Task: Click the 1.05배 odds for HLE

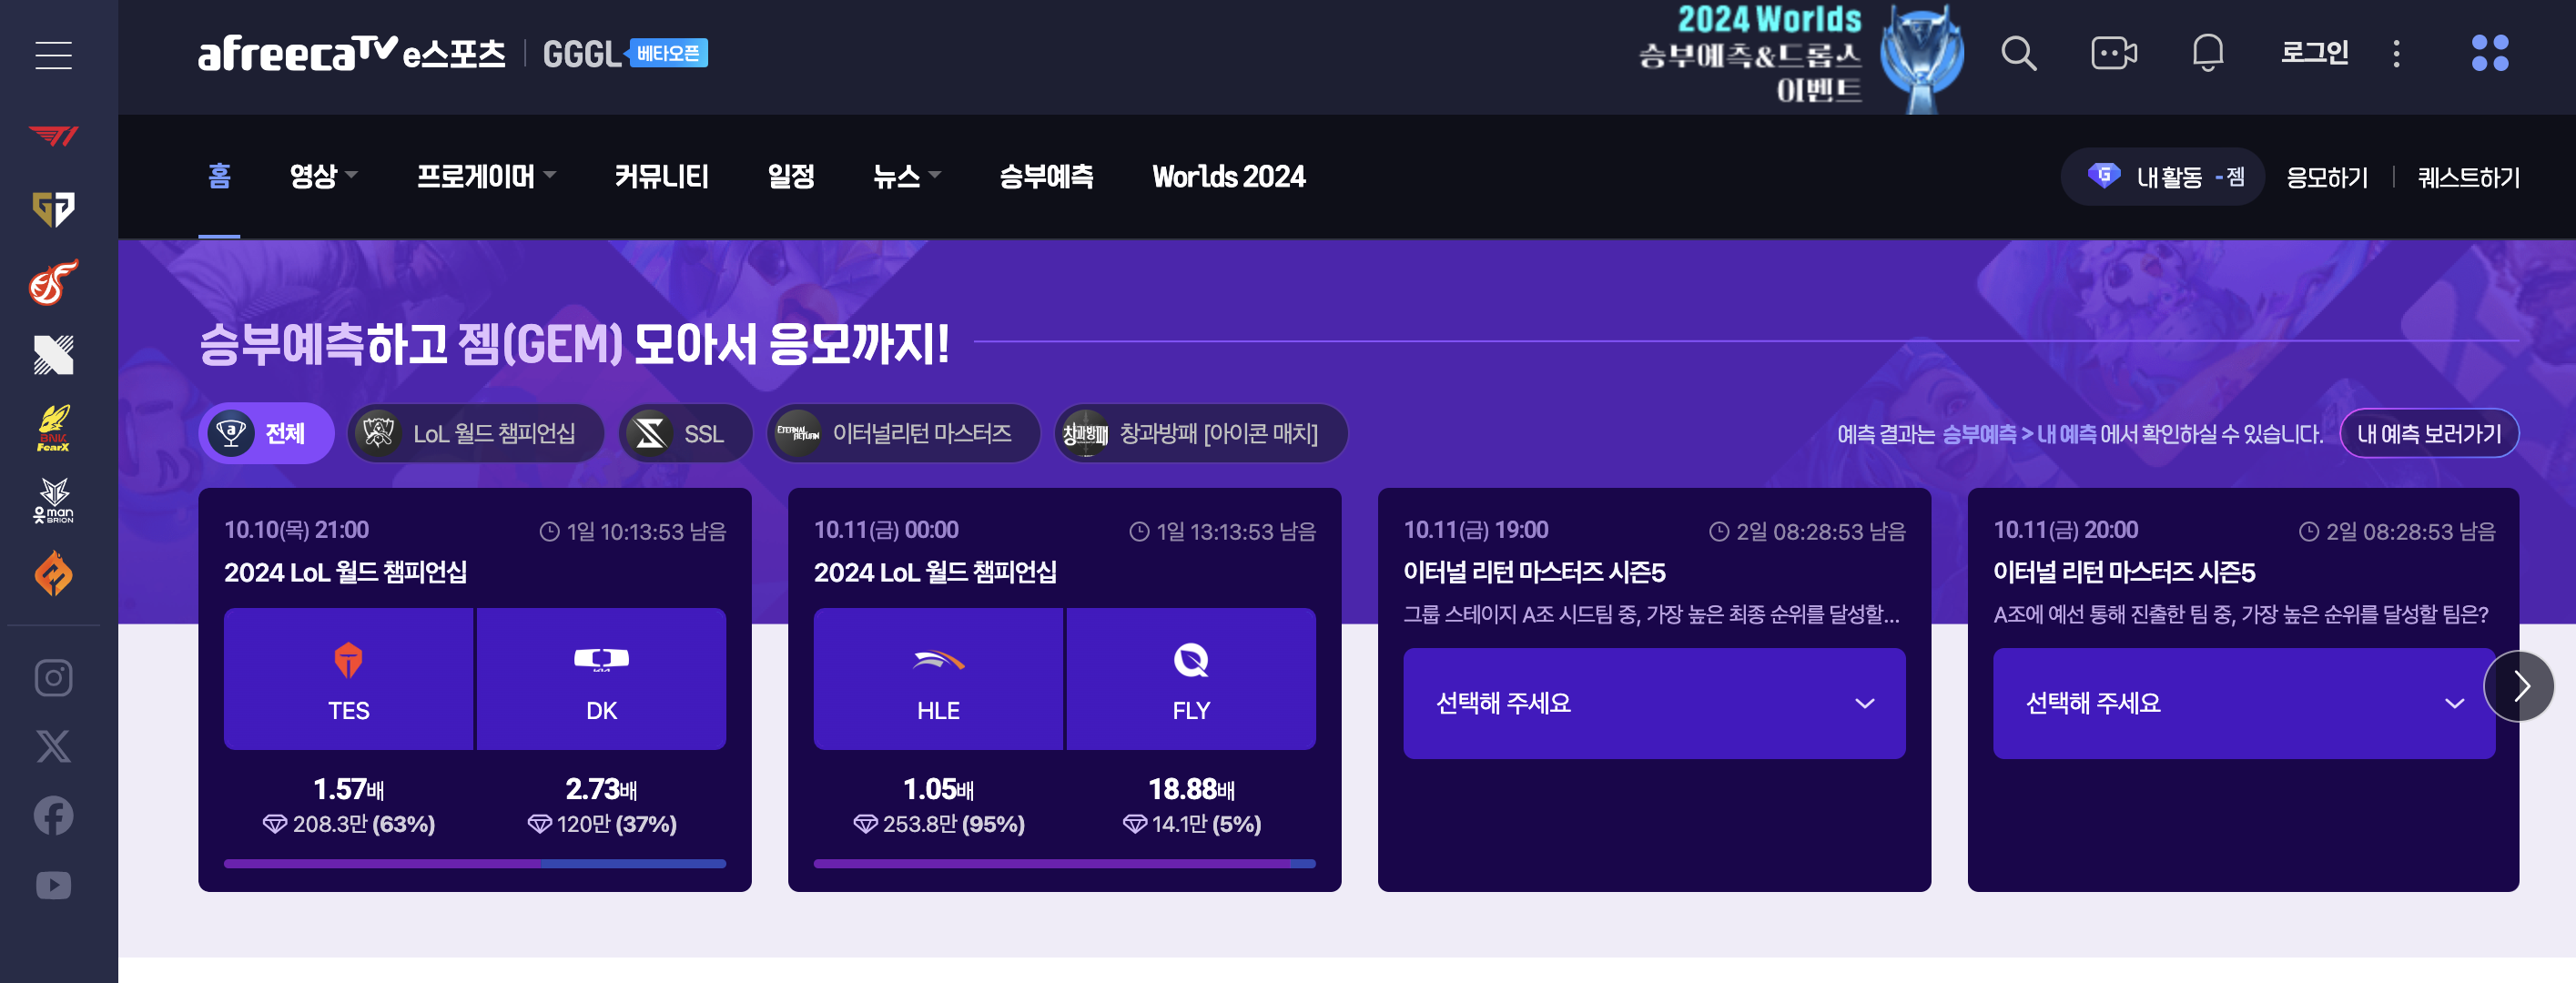Action: (938, 789)
